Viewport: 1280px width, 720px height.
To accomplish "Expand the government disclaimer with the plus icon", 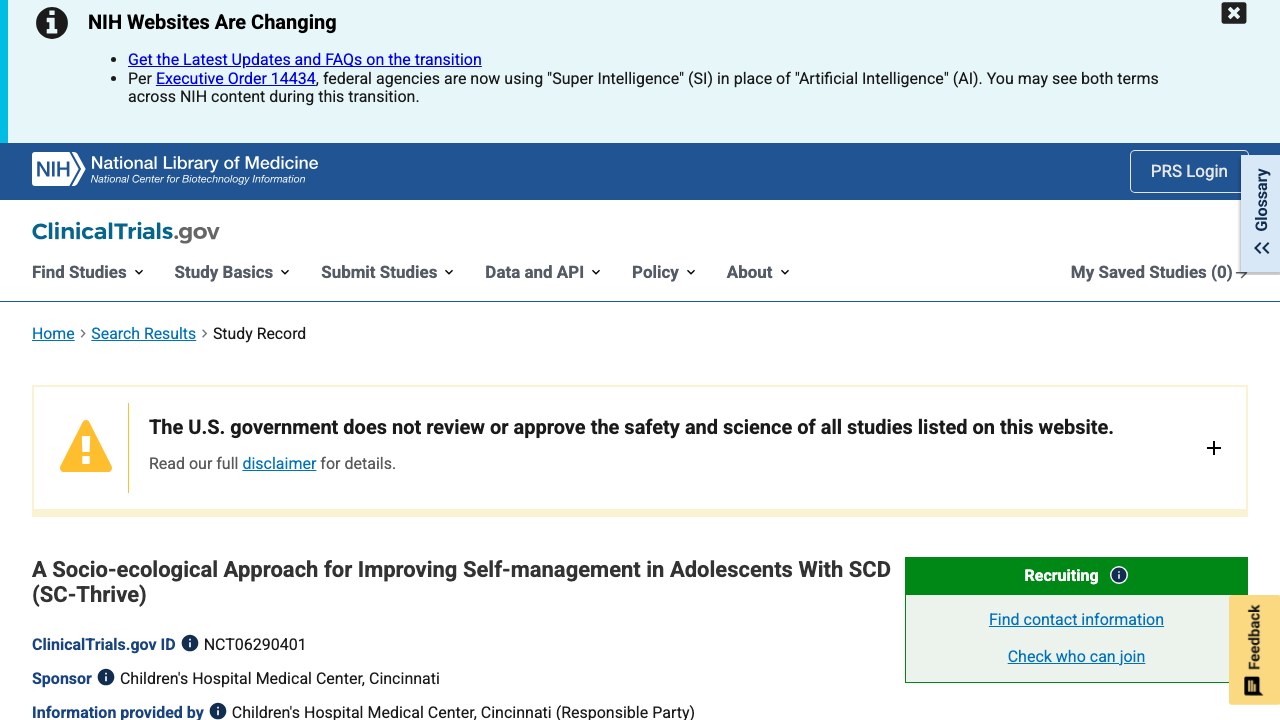I will click(x=1214, y=448).
